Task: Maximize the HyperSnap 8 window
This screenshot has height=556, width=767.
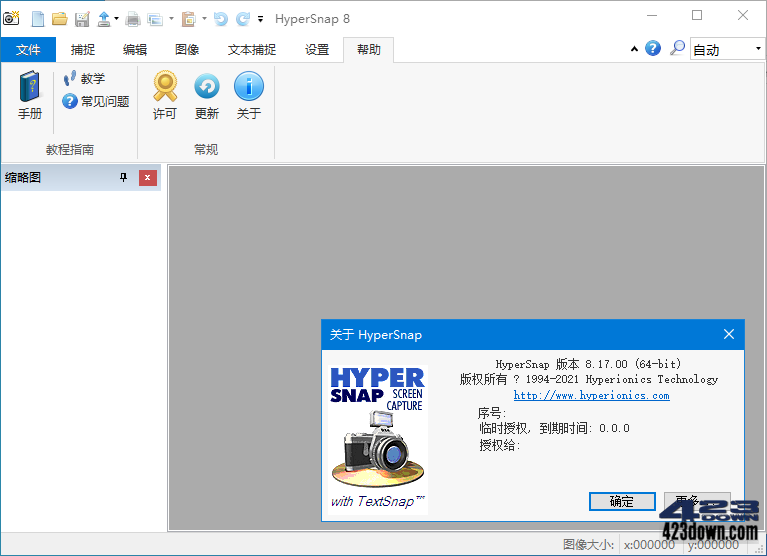Action: [x=697, y=16]
